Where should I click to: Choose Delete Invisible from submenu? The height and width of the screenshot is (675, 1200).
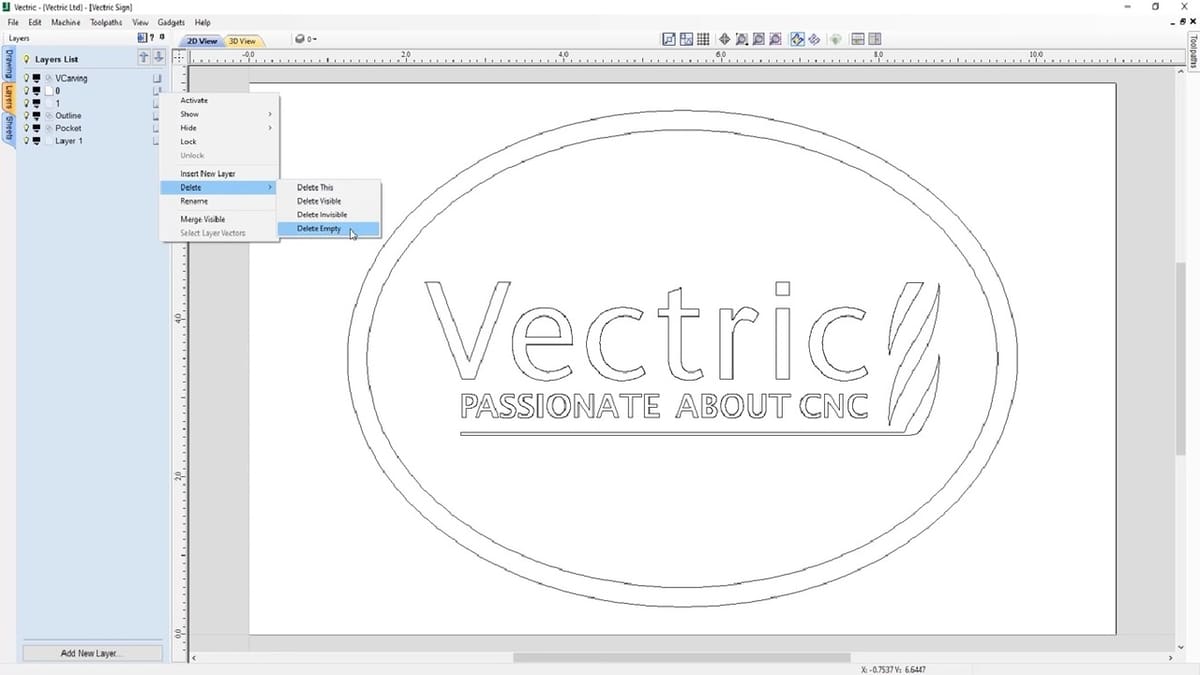tap(329, 215)
